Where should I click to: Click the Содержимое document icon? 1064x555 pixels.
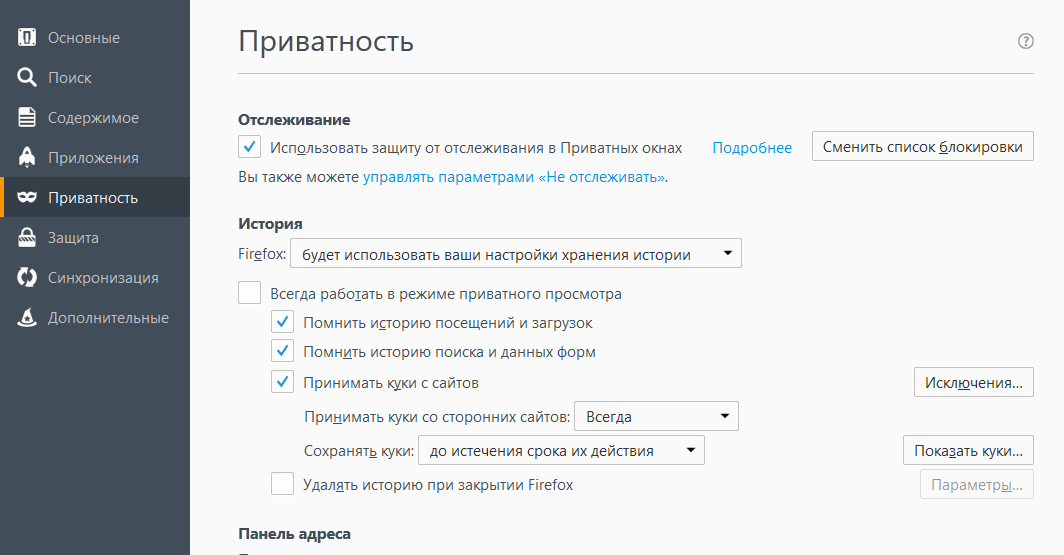tap(26, 117)
